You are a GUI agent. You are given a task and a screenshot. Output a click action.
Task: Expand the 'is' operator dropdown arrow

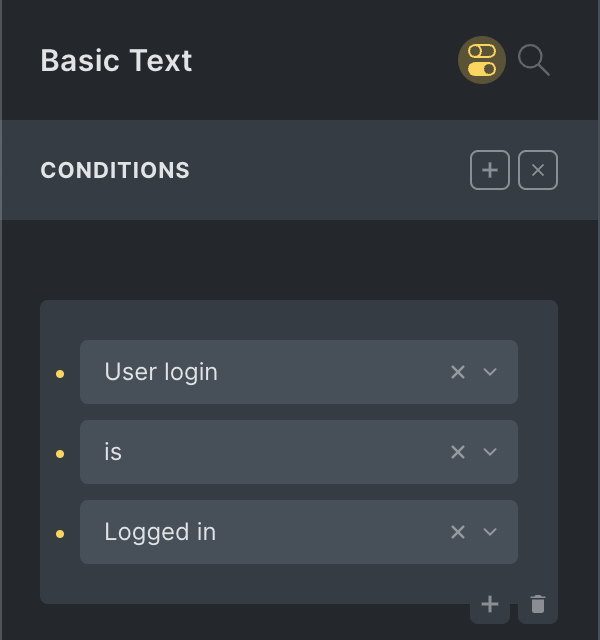(x=490, y=452)
